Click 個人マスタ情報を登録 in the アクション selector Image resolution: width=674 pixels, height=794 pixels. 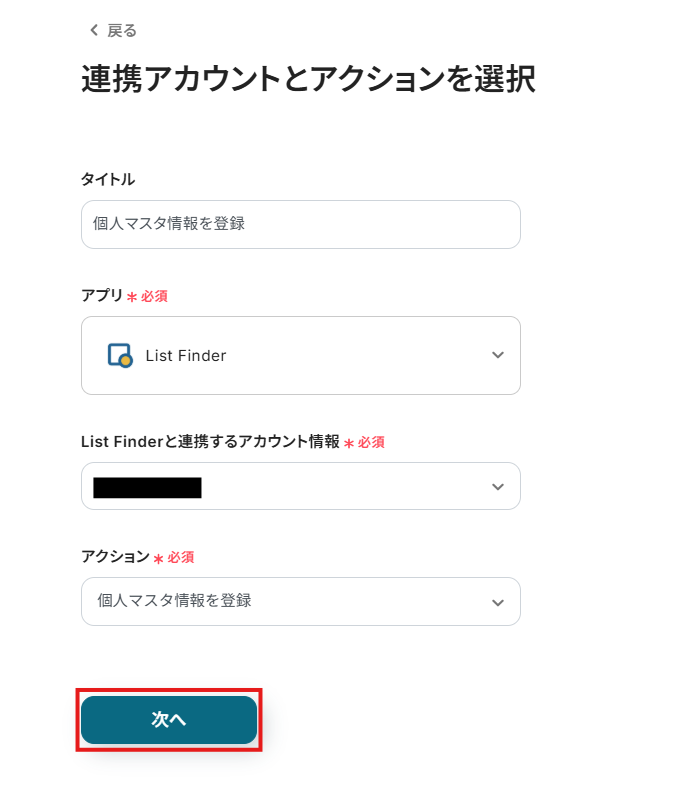[x=174, y=601]
